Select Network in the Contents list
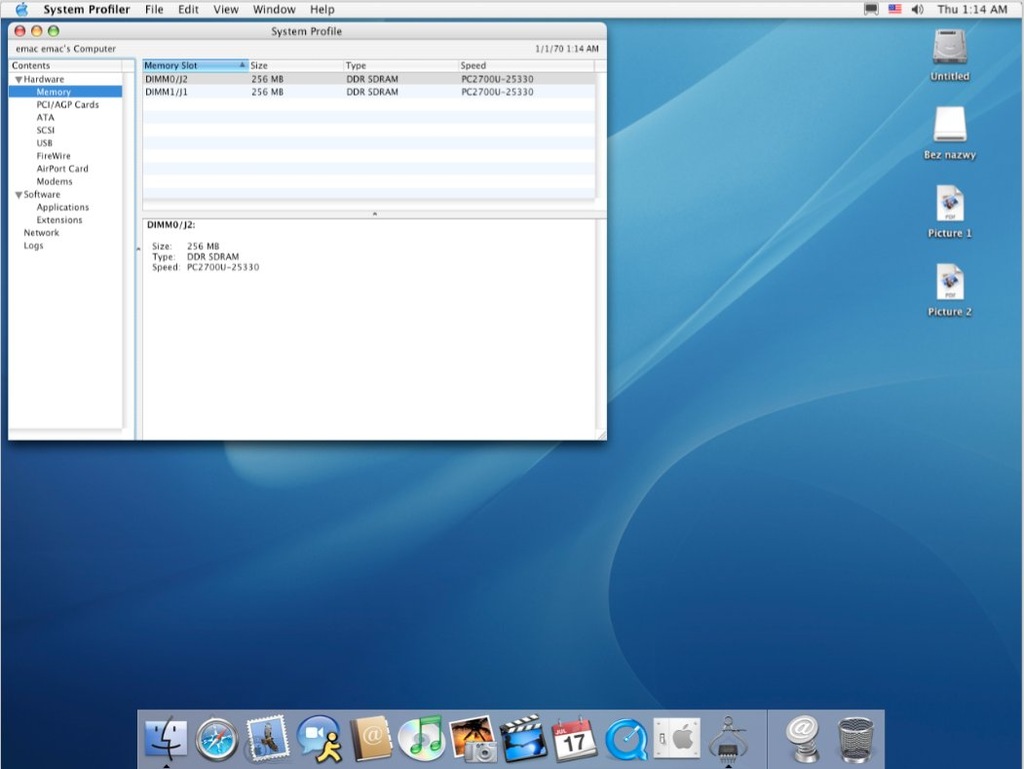 [41, 232]
